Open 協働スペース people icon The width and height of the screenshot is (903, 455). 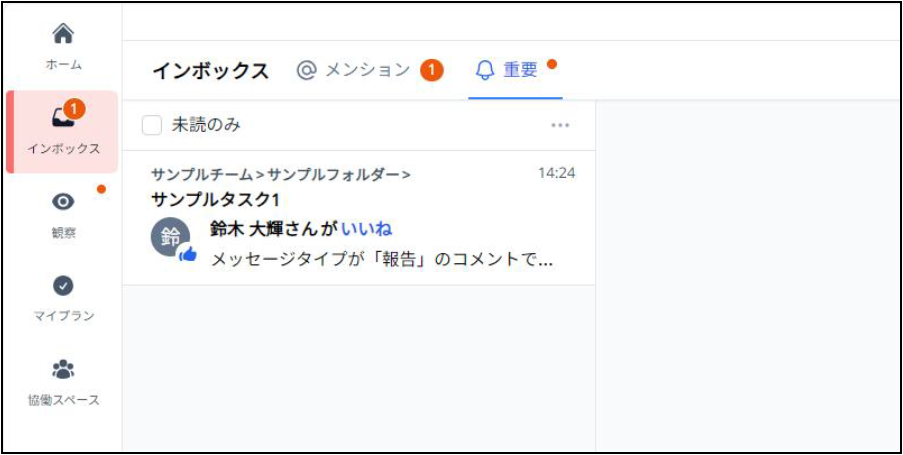pos(63,370)
